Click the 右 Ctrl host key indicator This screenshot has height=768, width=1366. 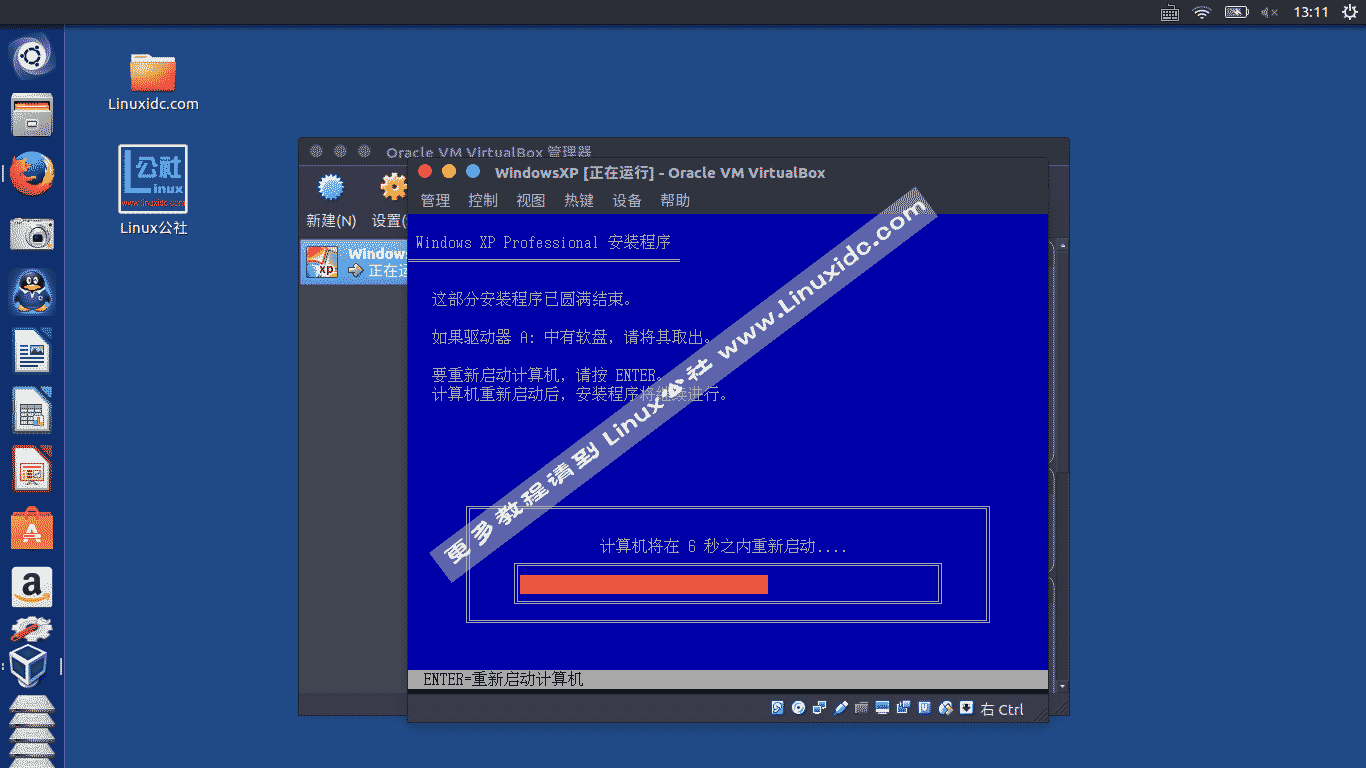[1002, 709]
